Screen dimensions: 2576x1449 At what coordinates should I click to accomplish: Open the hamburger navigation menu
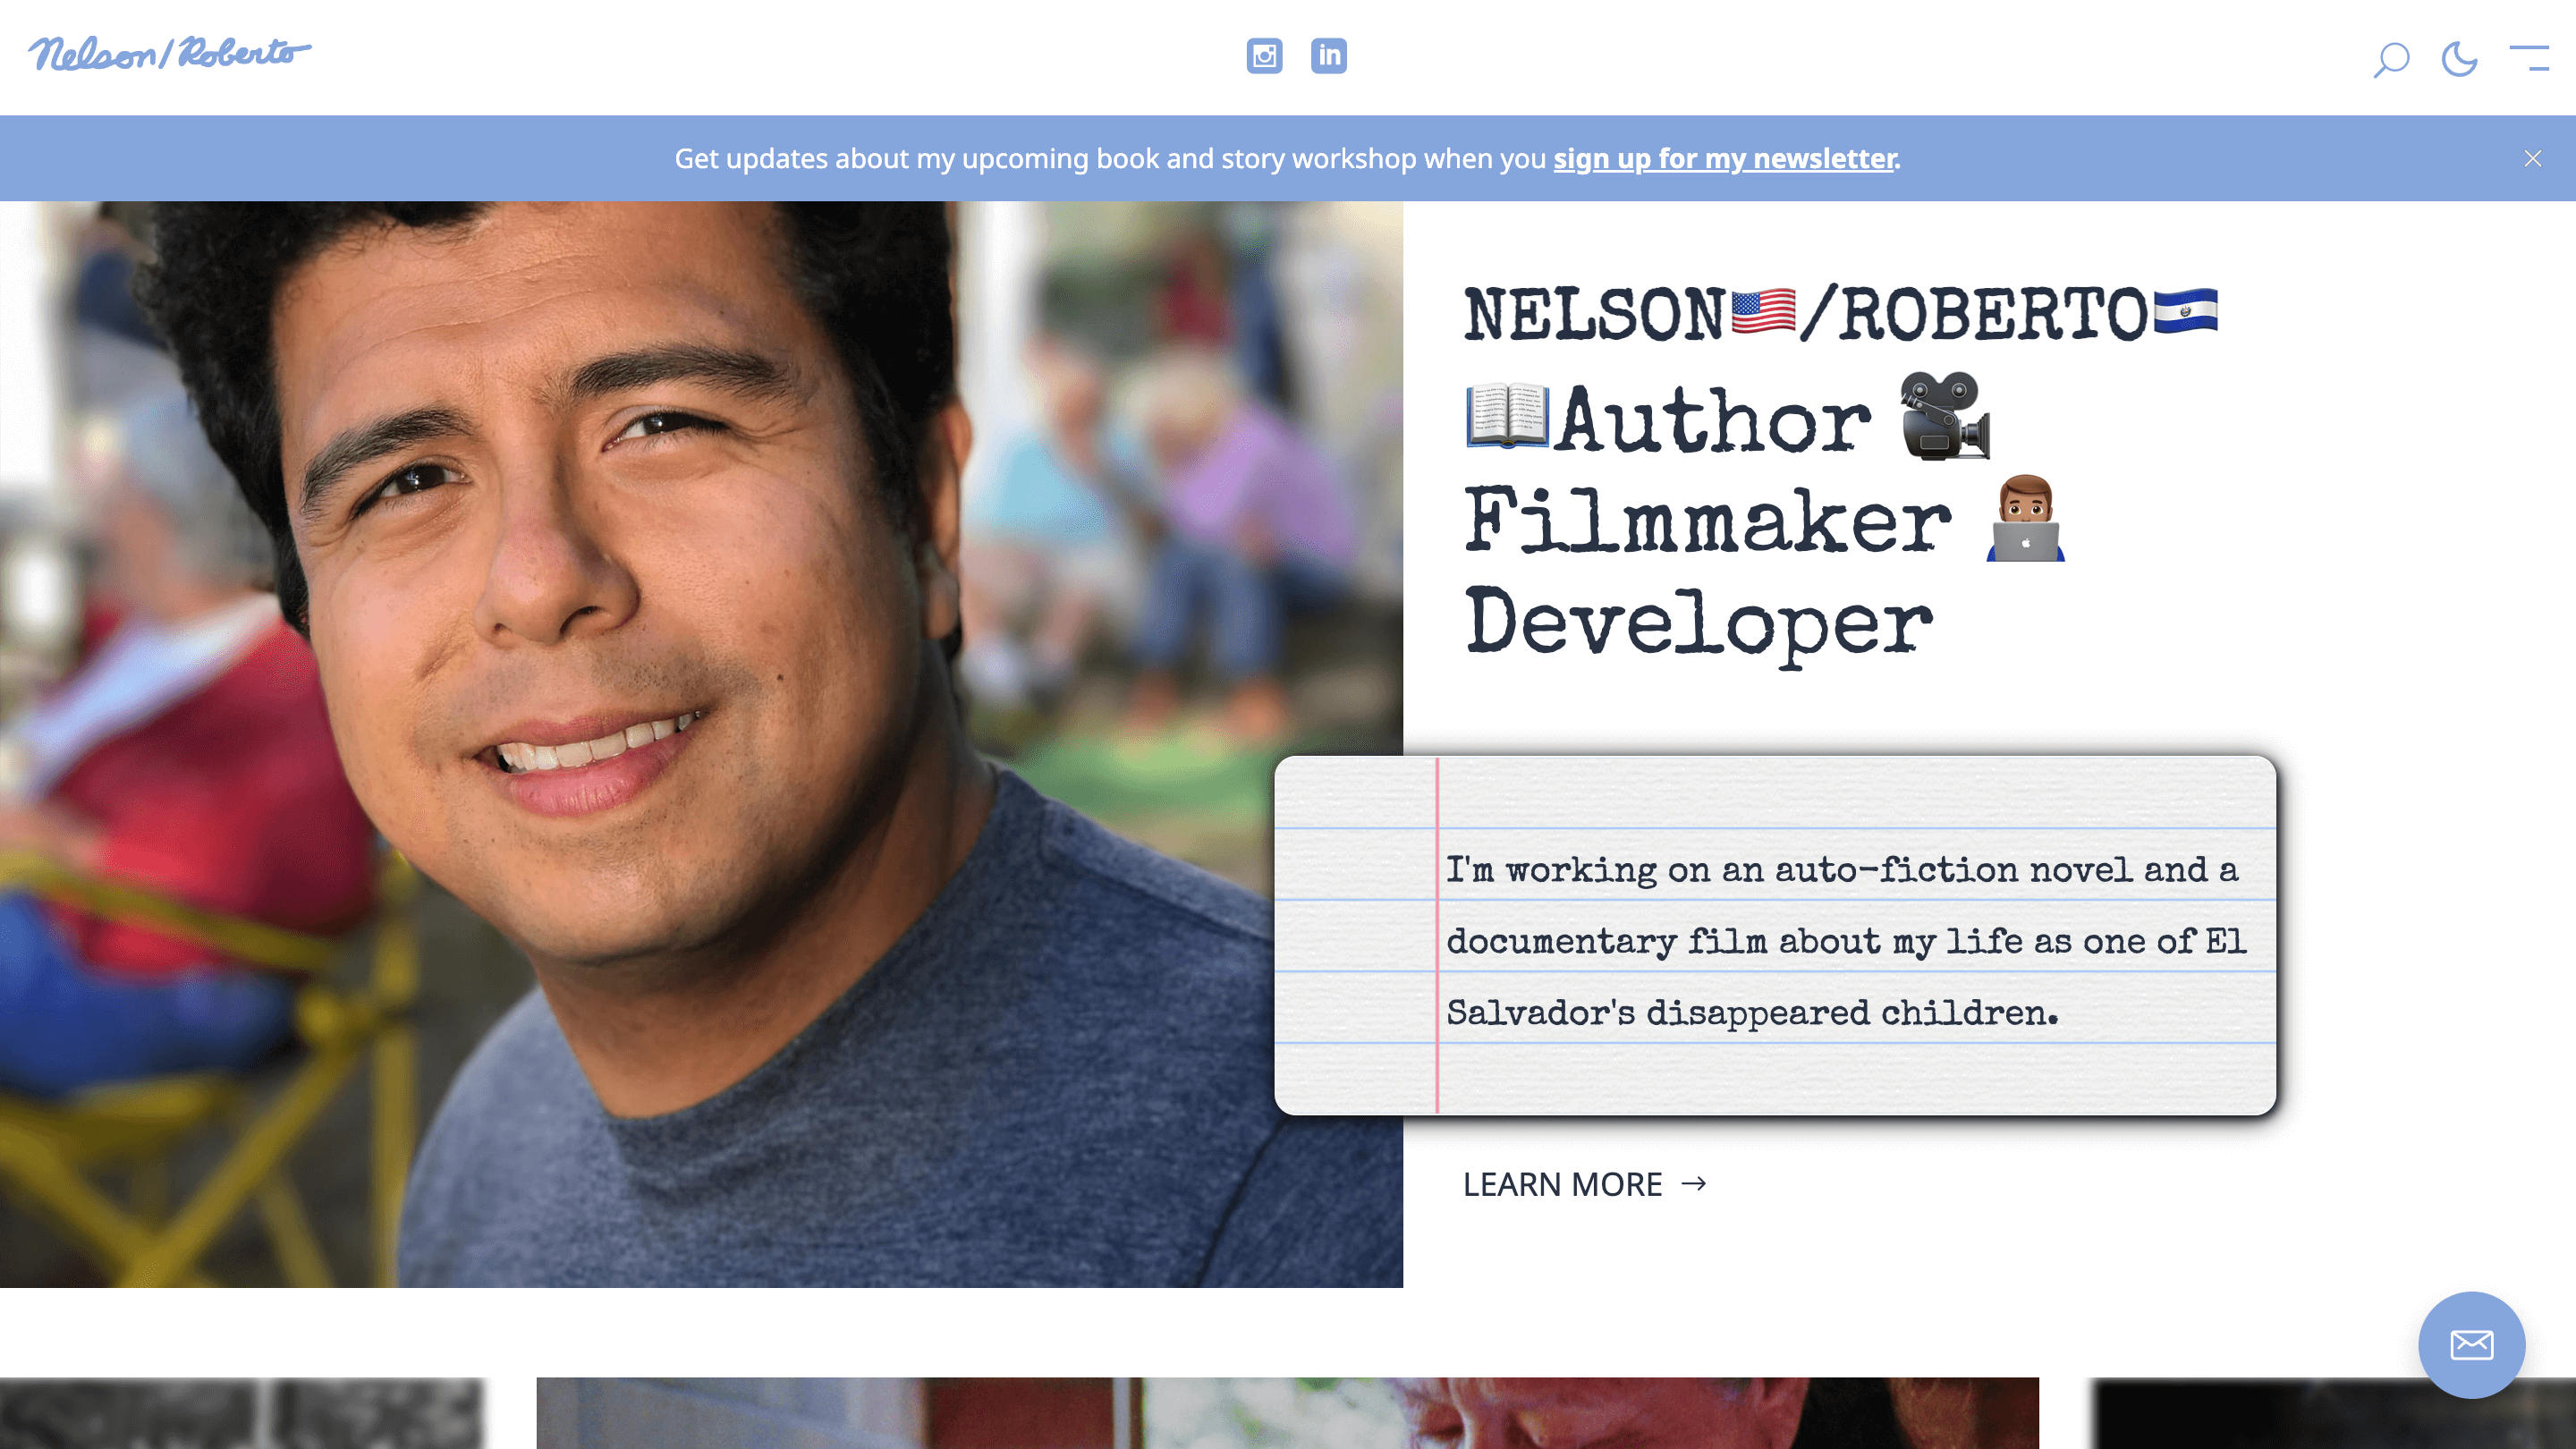click(x=2529, y=58)
